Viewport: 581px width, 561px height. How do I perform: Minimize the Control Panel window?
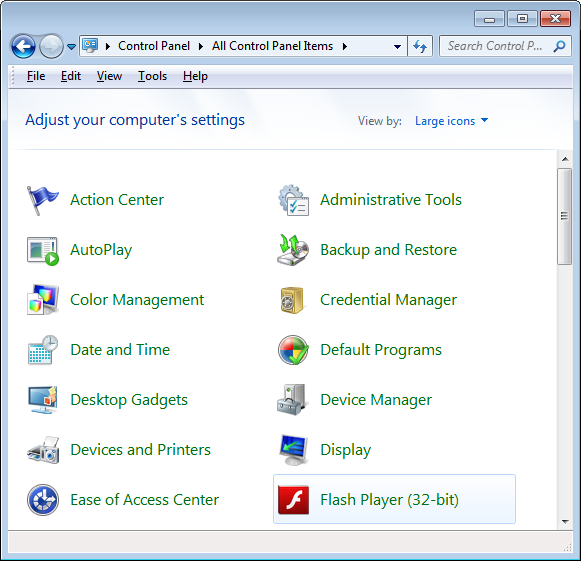click(x=489, y=19)
